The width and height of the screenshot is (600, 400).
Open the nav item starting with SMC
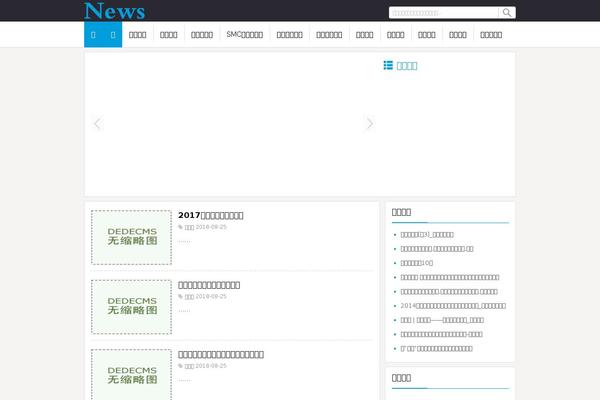pyautogui.click(x=245, y=34)
